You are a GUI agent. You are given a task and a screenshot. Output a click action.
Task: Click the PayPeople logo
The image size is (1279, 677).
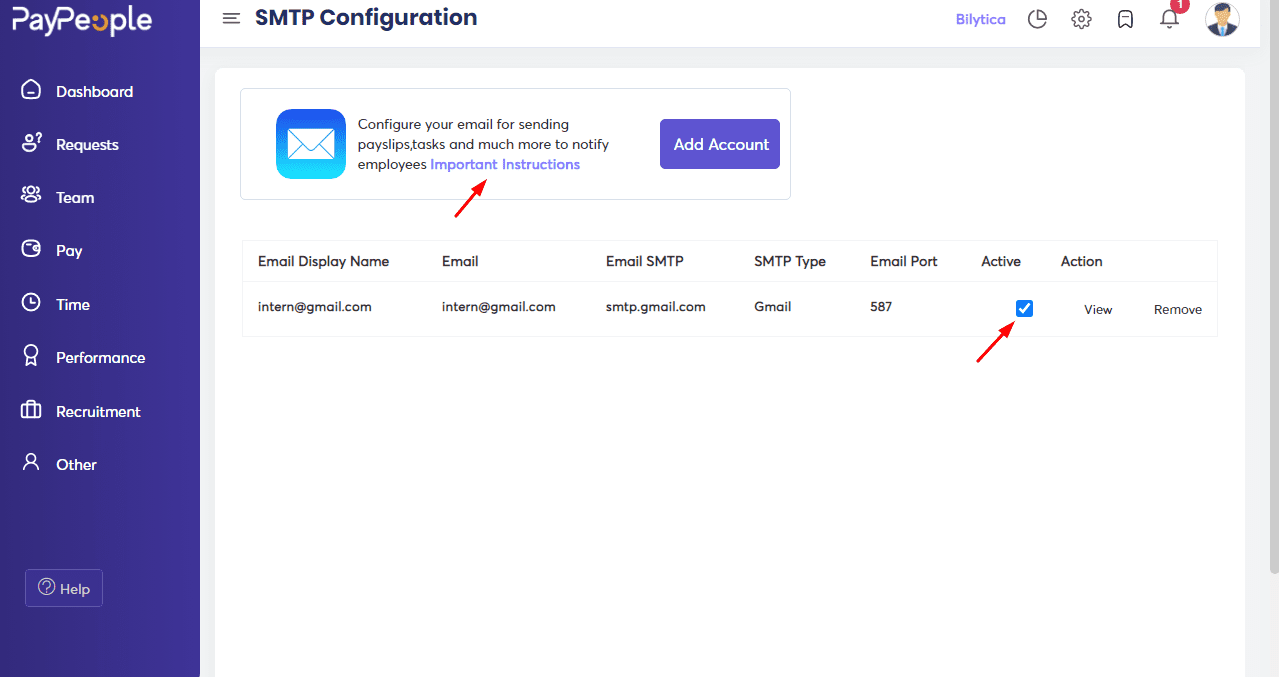tap(82, 19)
